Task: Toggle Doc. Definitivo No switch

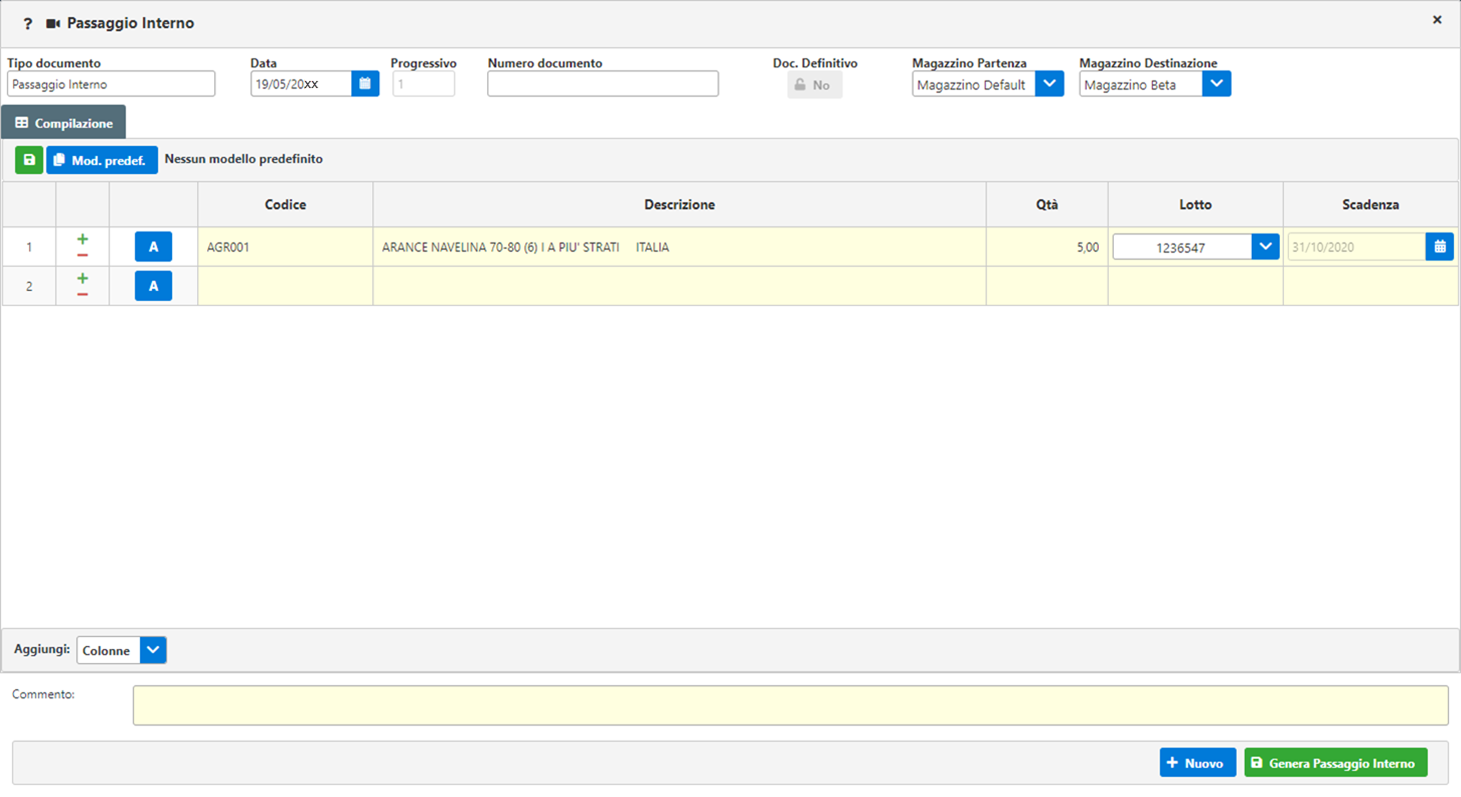Action: point(814,85)
